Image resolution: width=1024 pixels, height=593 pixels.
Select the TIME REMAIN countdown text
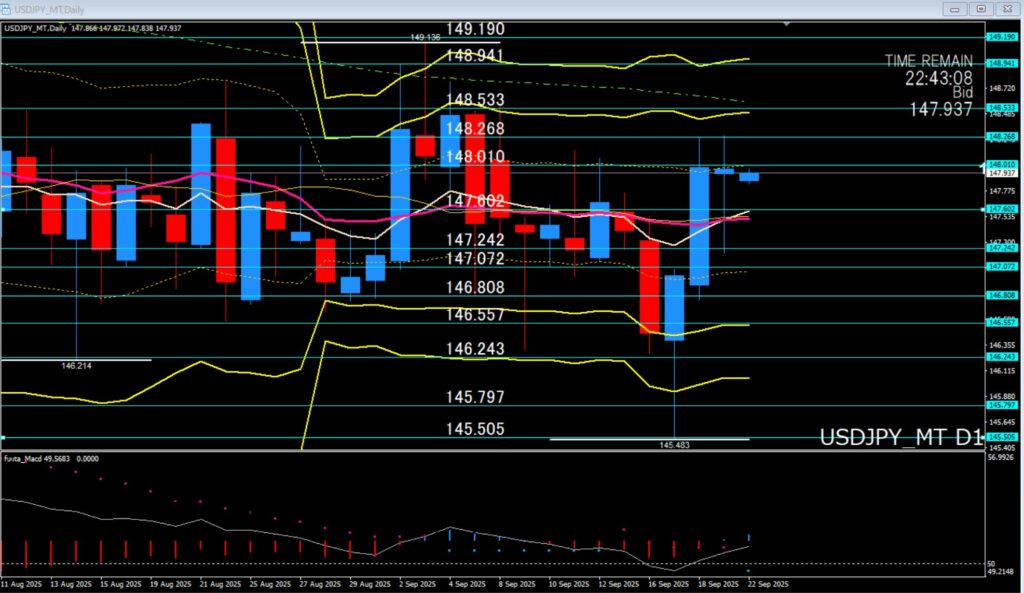pos(928,61)
